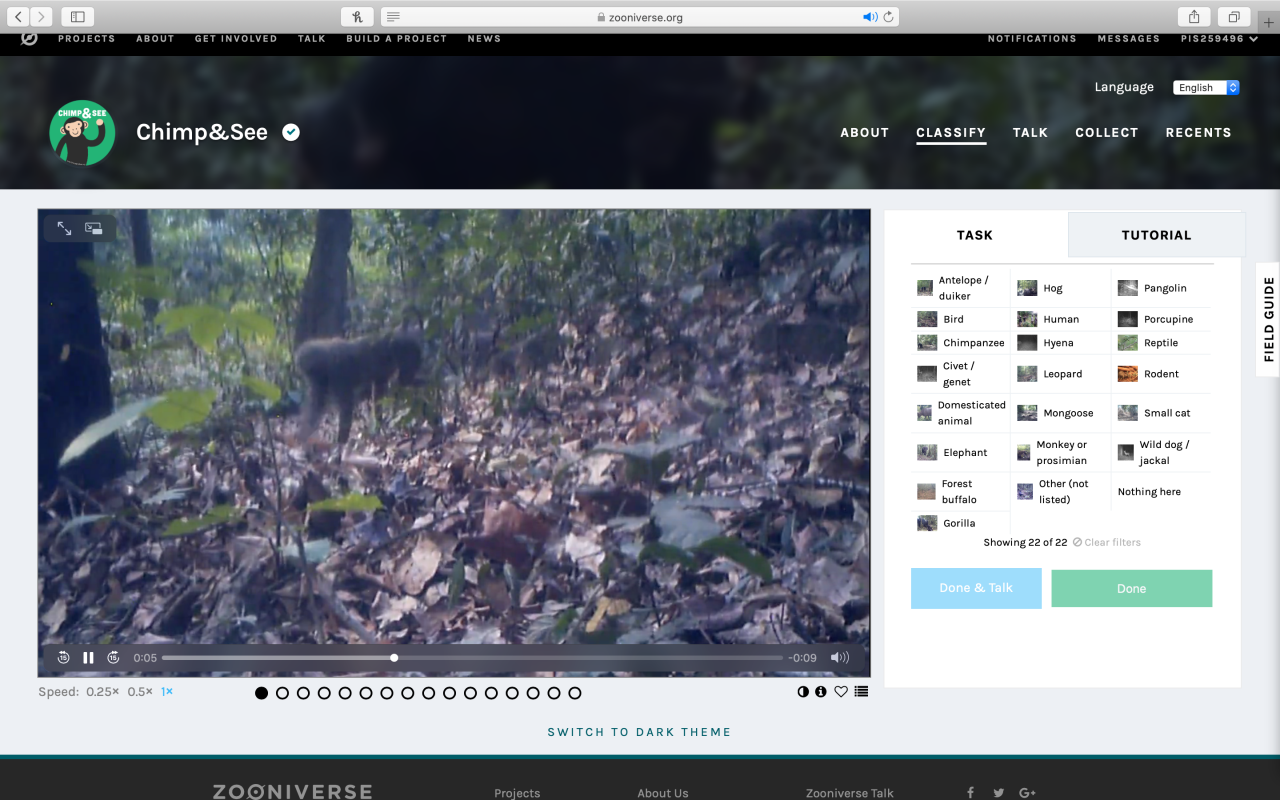Image resolution: width=1280 pixels, height=800 pixels.
Task: Open Messages in the top bar
Action: [x=1128, y=39]
